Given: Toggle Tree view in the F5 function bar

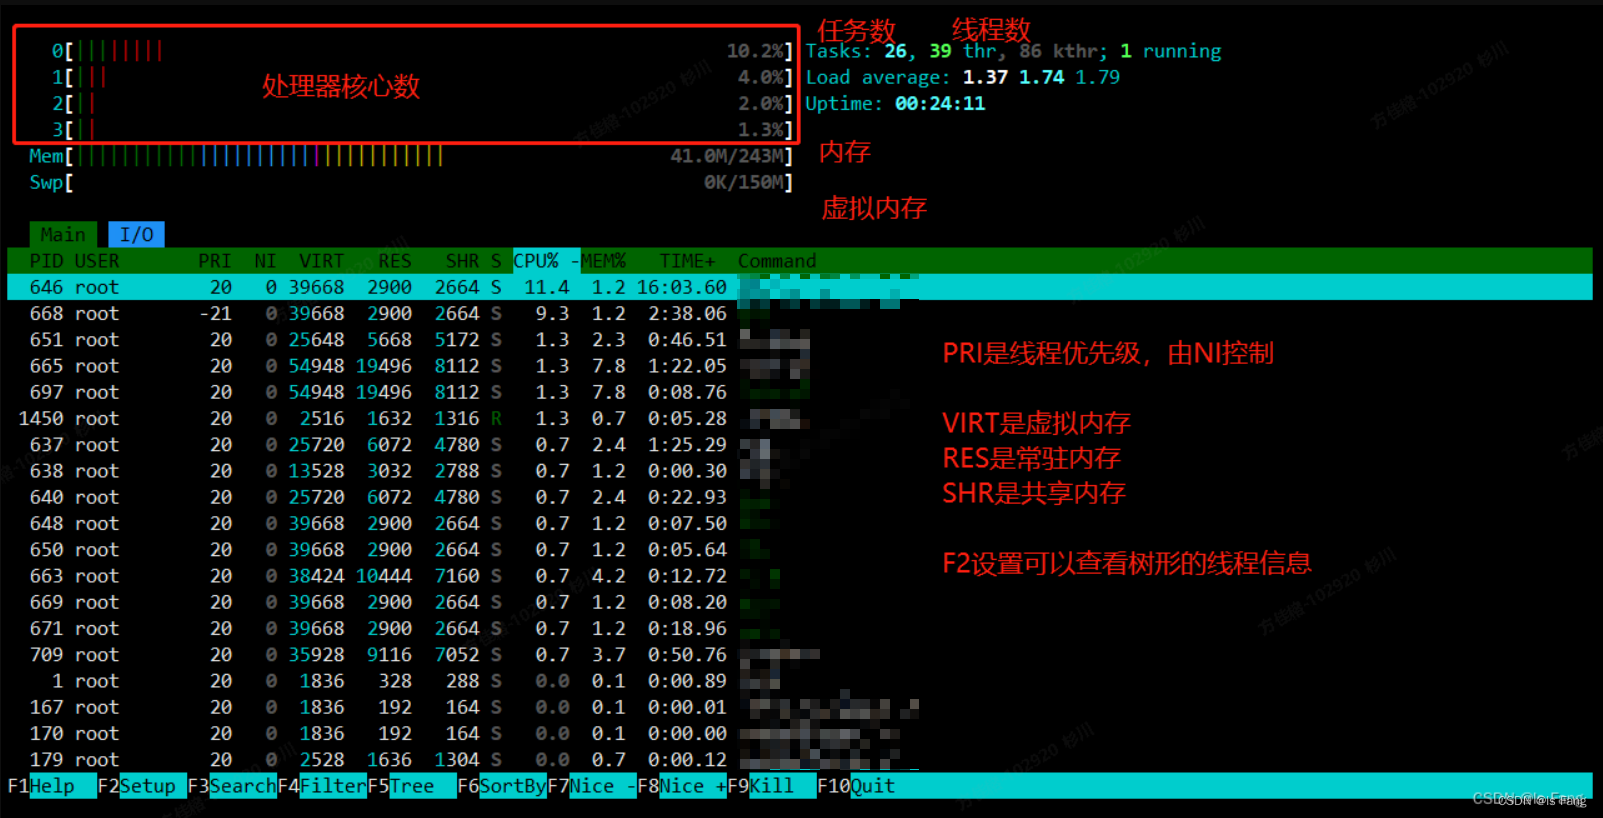Looking at the screenshot, I should pos(423,786).
